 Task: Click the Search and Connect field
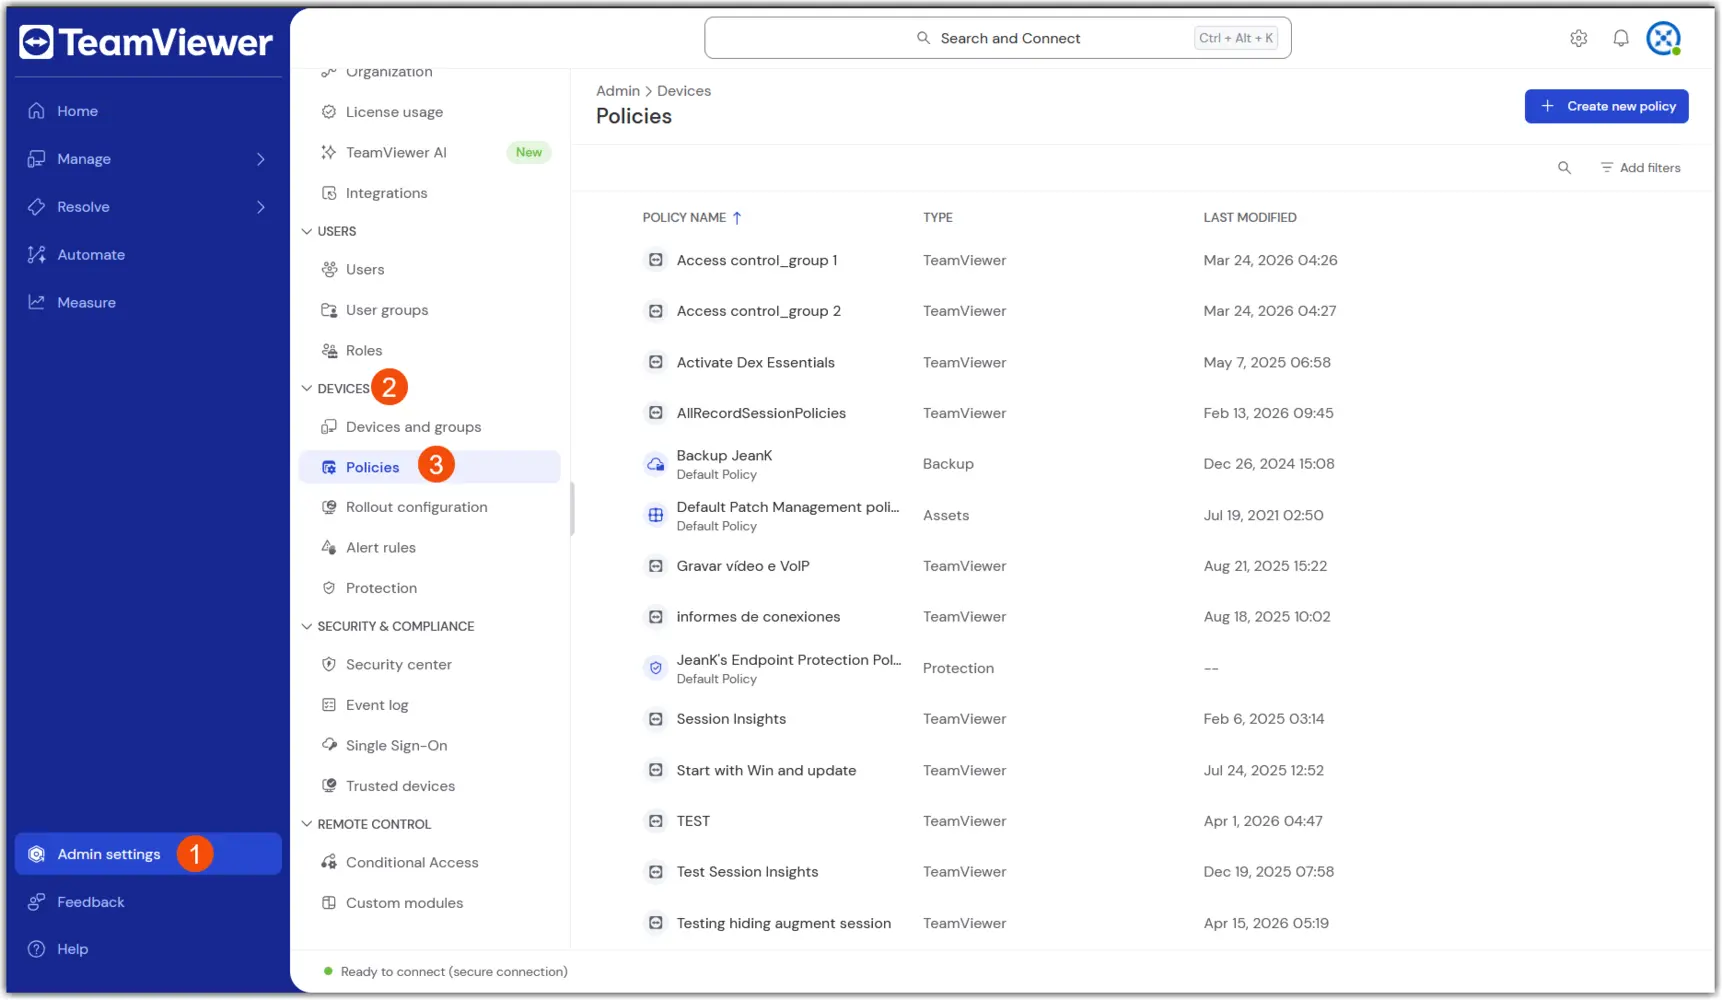coord(998,38)
